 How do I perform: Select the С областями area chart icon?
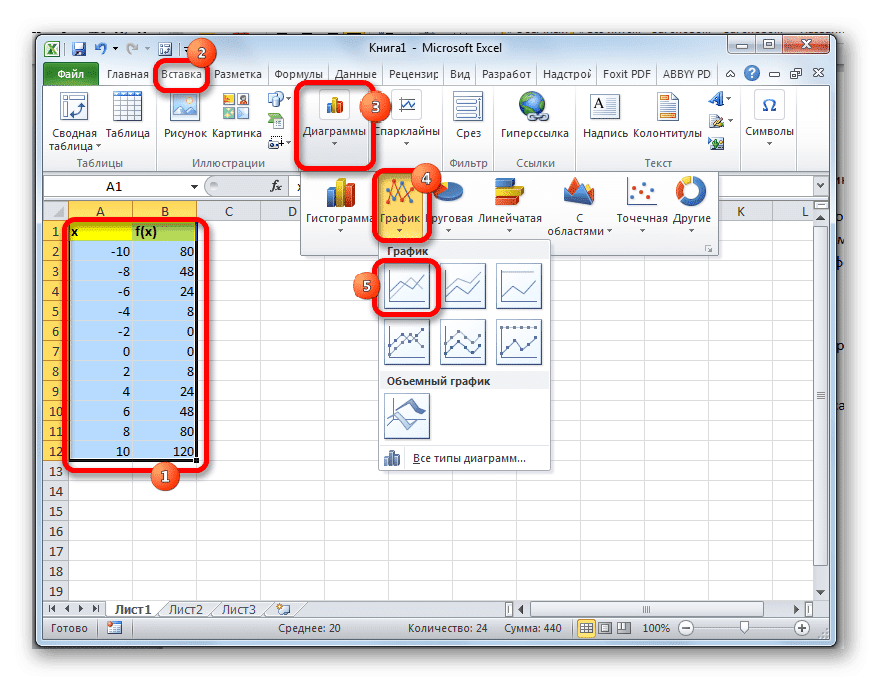coord(579,191)
